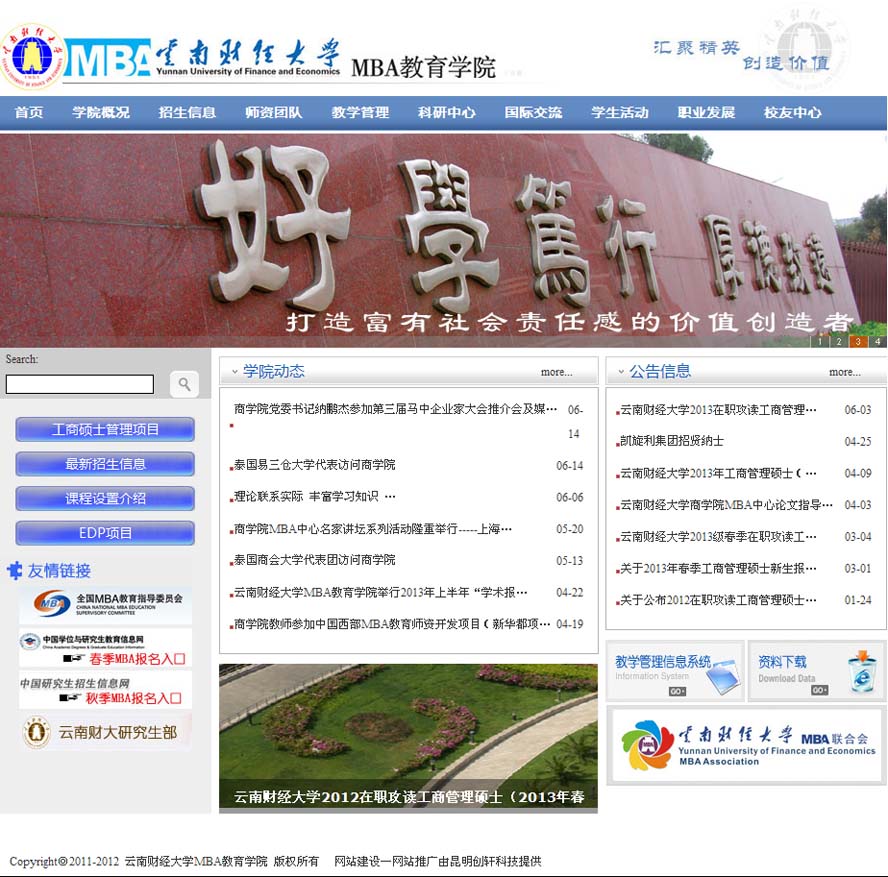This screenshot has height=877, width=888.
Task: Click more... in 学院动态 panel
Action: (557, 372)
